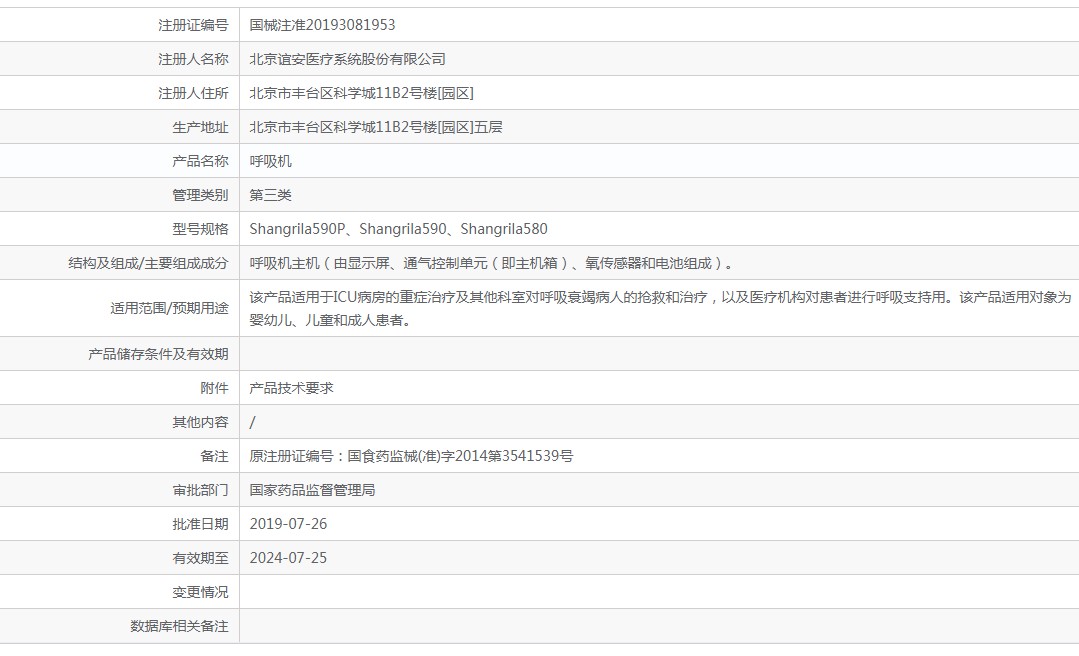This screenshot has width=1079, height=656.
Task: Click the 管理类别 label
Action: 200,195
